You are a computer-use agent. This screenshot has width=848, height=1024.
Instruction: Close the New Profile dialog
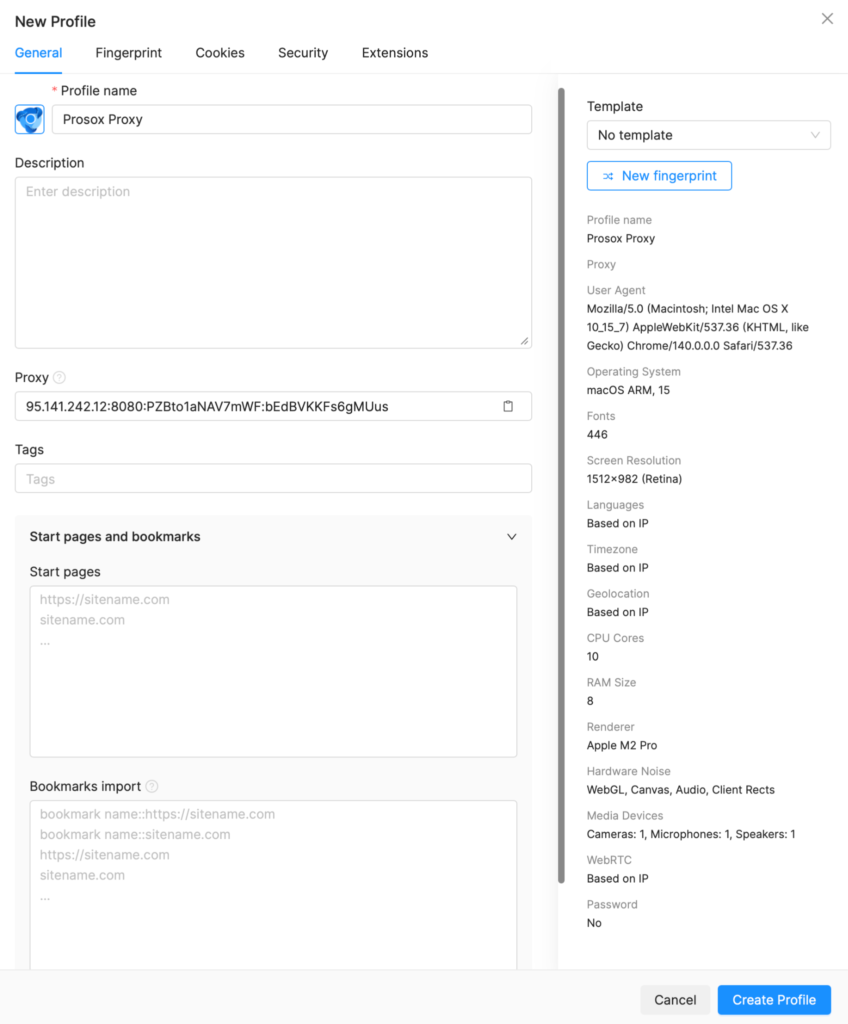pos(827,19)
